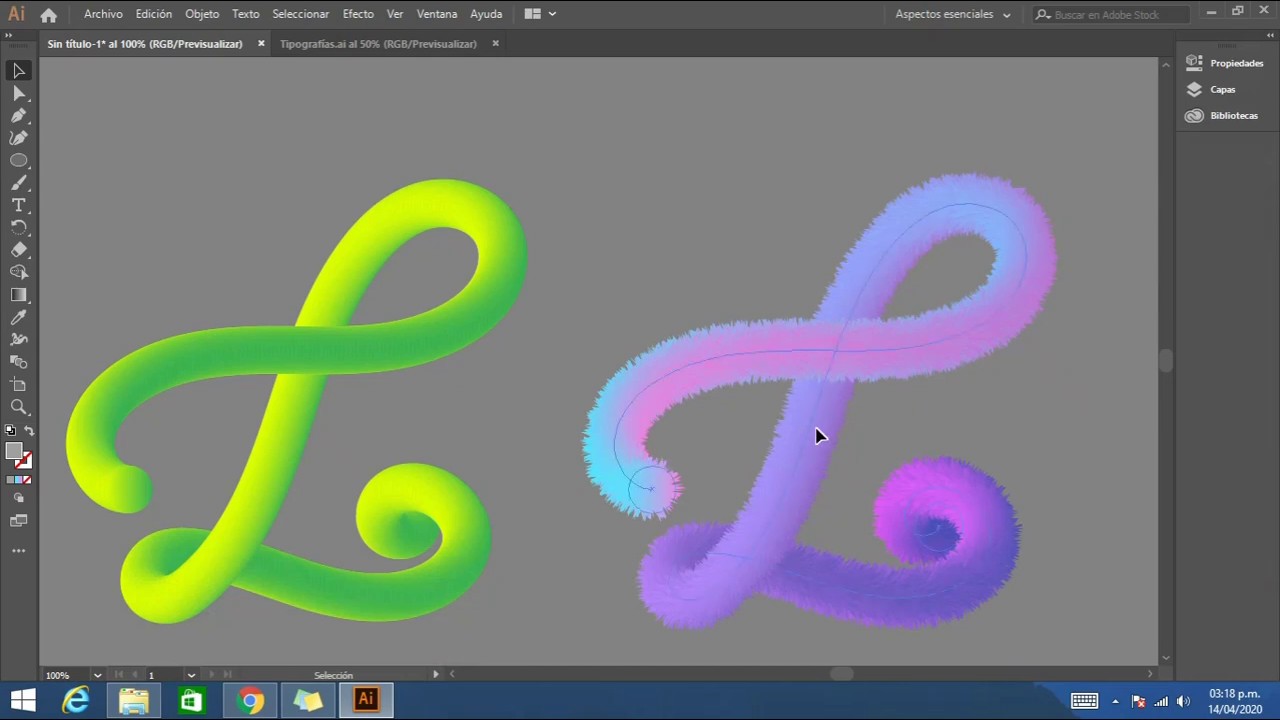Select the Shape Builder tool
The image size is (1280, 720).
(x=19, y=272)
